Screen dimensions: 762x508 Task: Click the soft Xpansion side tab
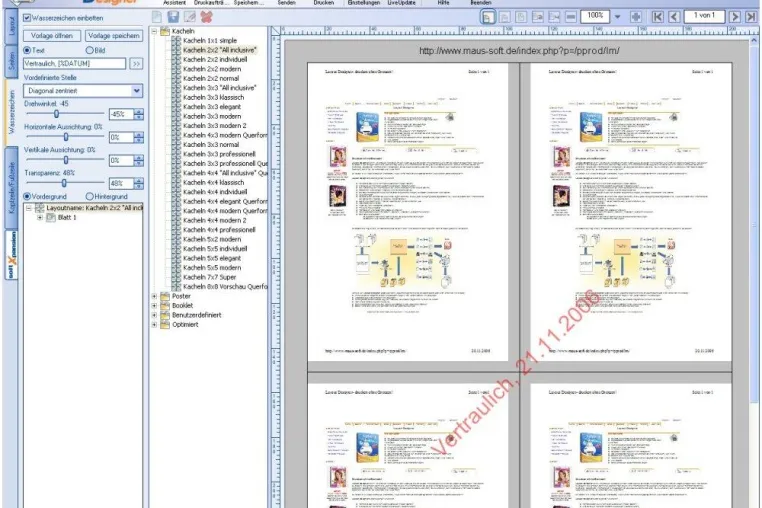pyautogui.click(x=12, y=255)
